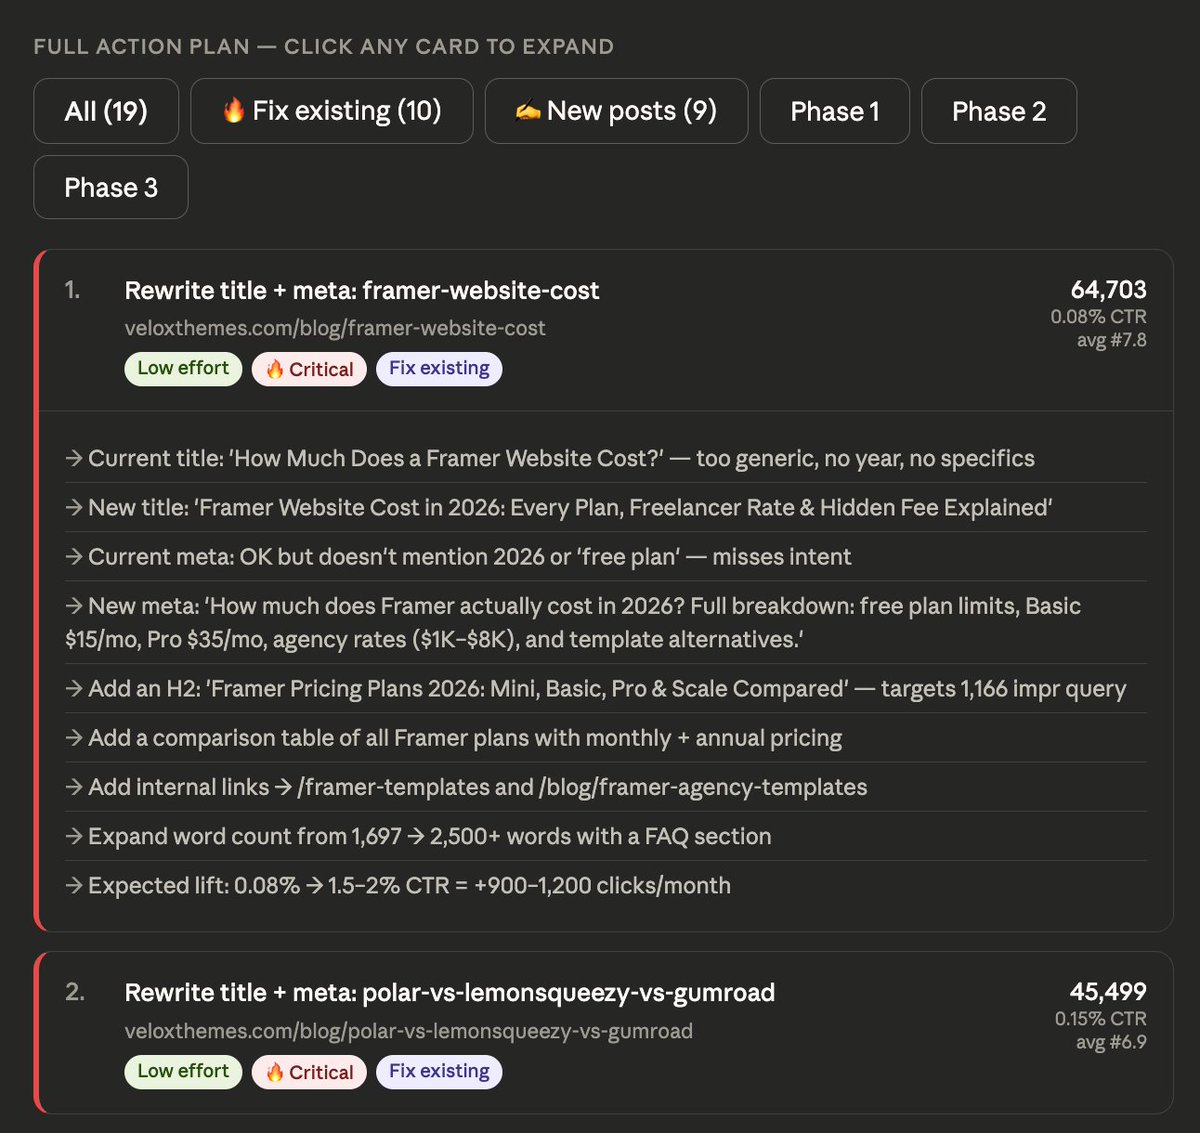Show Phase 2 actions
The width and height of the screenshot is (1200, 1133).
pyautogui.click(x=999, y=111)
